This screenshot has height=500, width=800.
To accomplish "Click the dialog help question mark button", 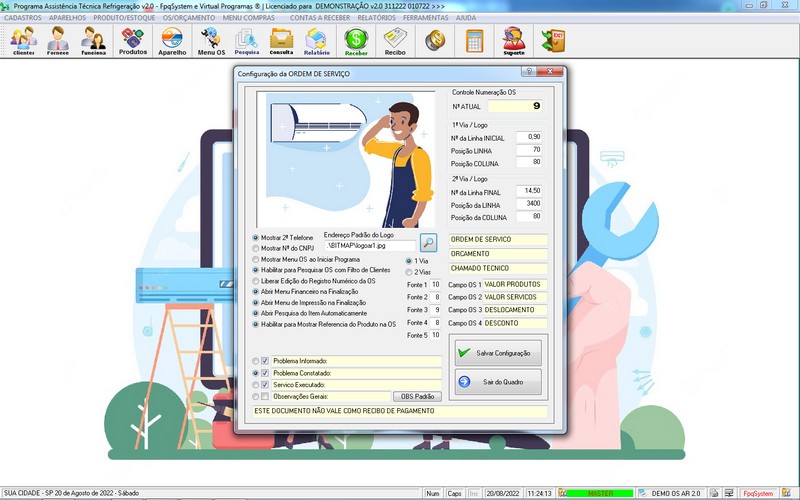I will [529, 71].
